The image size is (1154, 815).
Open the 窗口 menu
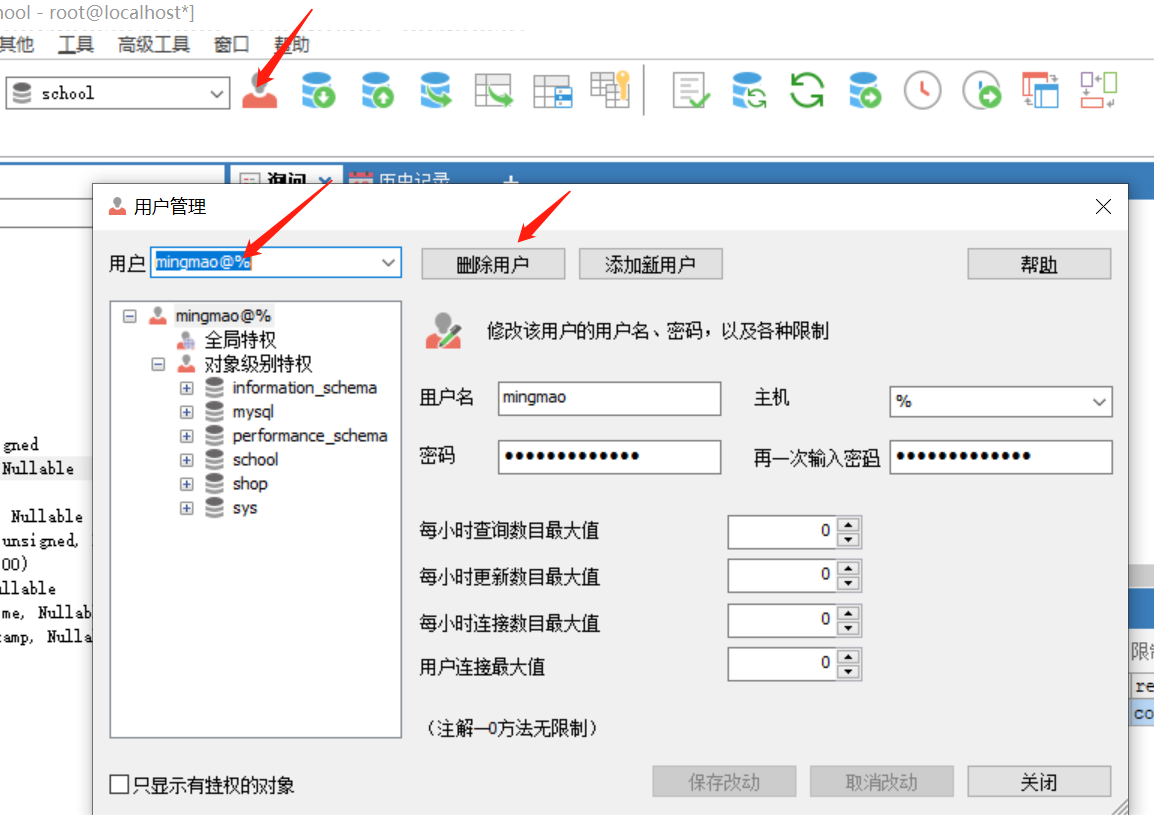click(x=232, y=45)
